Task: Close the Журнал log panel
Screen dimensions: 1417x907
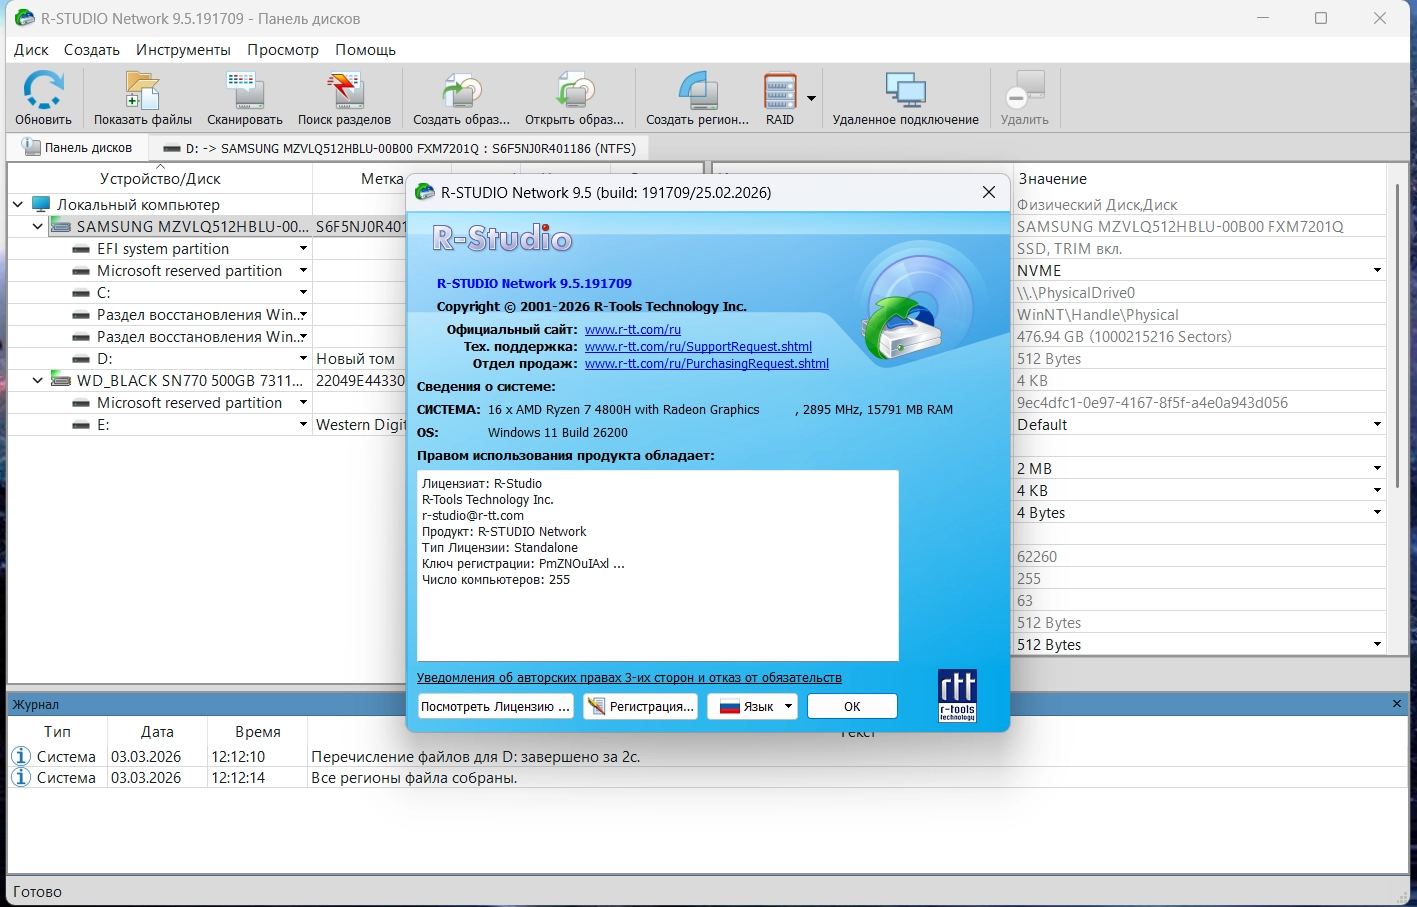Action: pos(1397,704)
